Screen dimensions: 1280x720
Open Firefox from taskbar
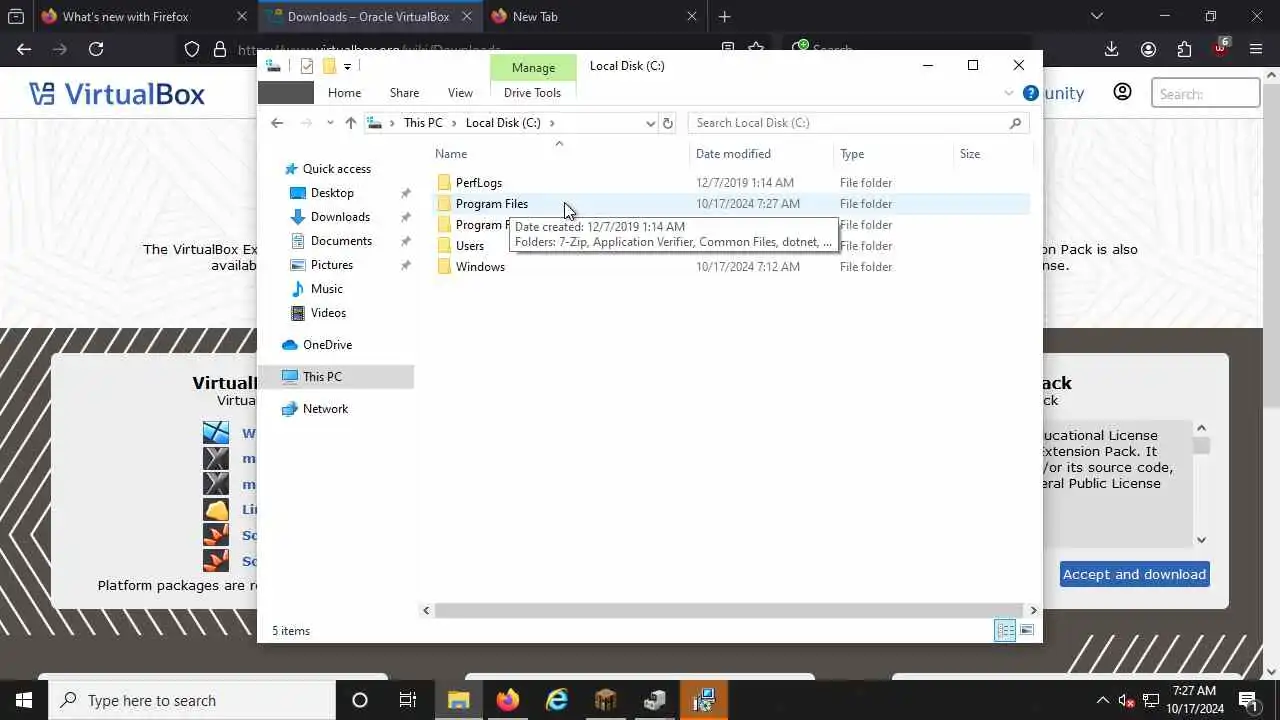click(508, 700)
